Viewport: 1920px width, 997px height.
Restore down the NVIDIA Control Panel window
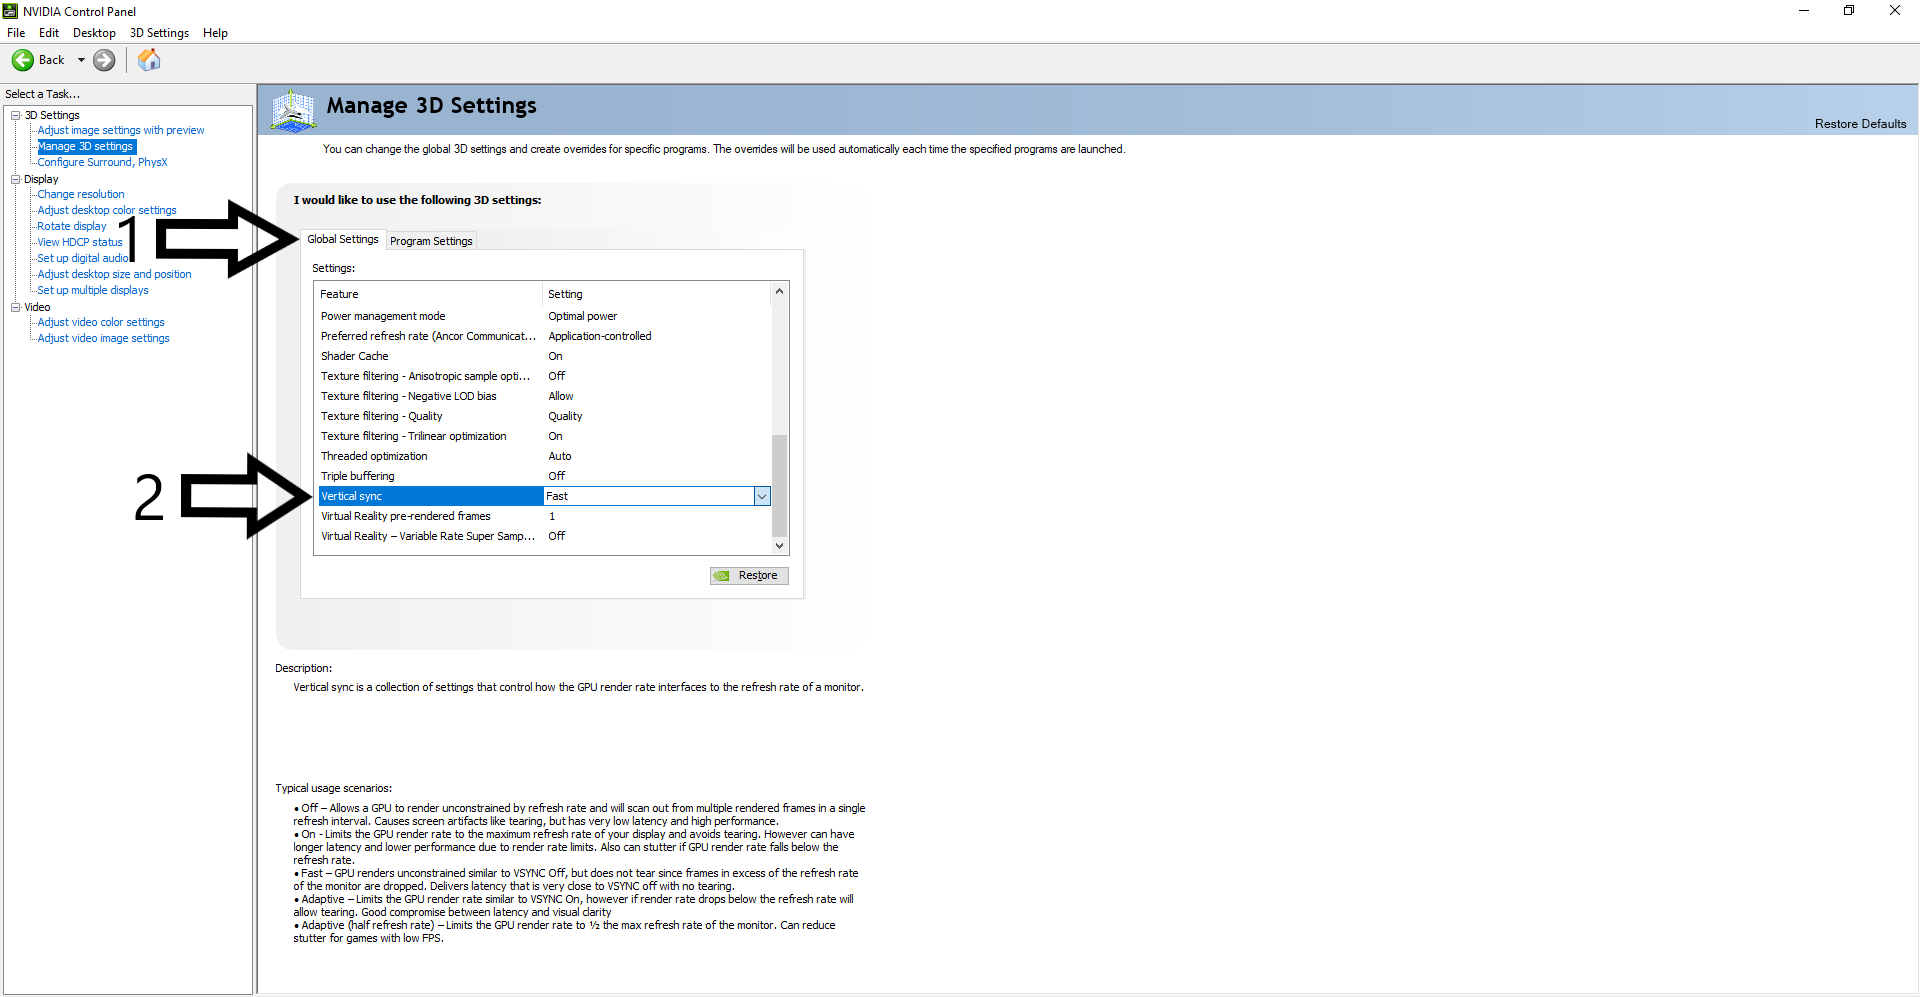click(x=1849, y=11)
